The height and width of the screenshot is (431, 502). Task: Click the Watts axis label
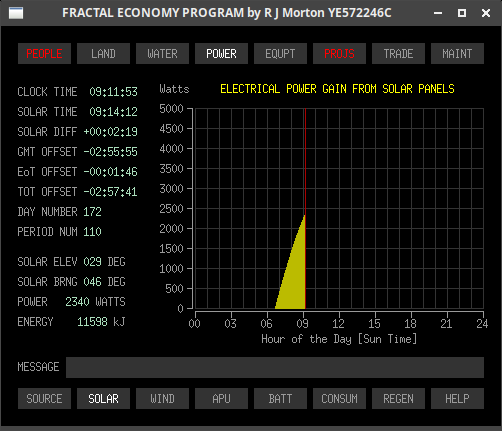pyautogui.click(x=174, y=89)
